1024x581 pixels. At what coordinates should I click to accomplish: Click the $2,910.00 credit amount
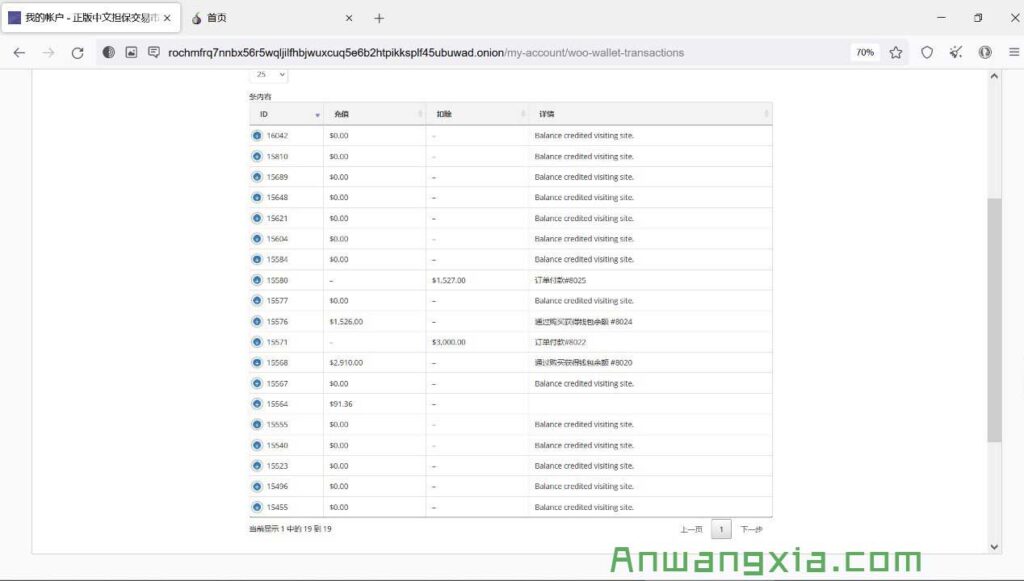click(x=346, y=362)
